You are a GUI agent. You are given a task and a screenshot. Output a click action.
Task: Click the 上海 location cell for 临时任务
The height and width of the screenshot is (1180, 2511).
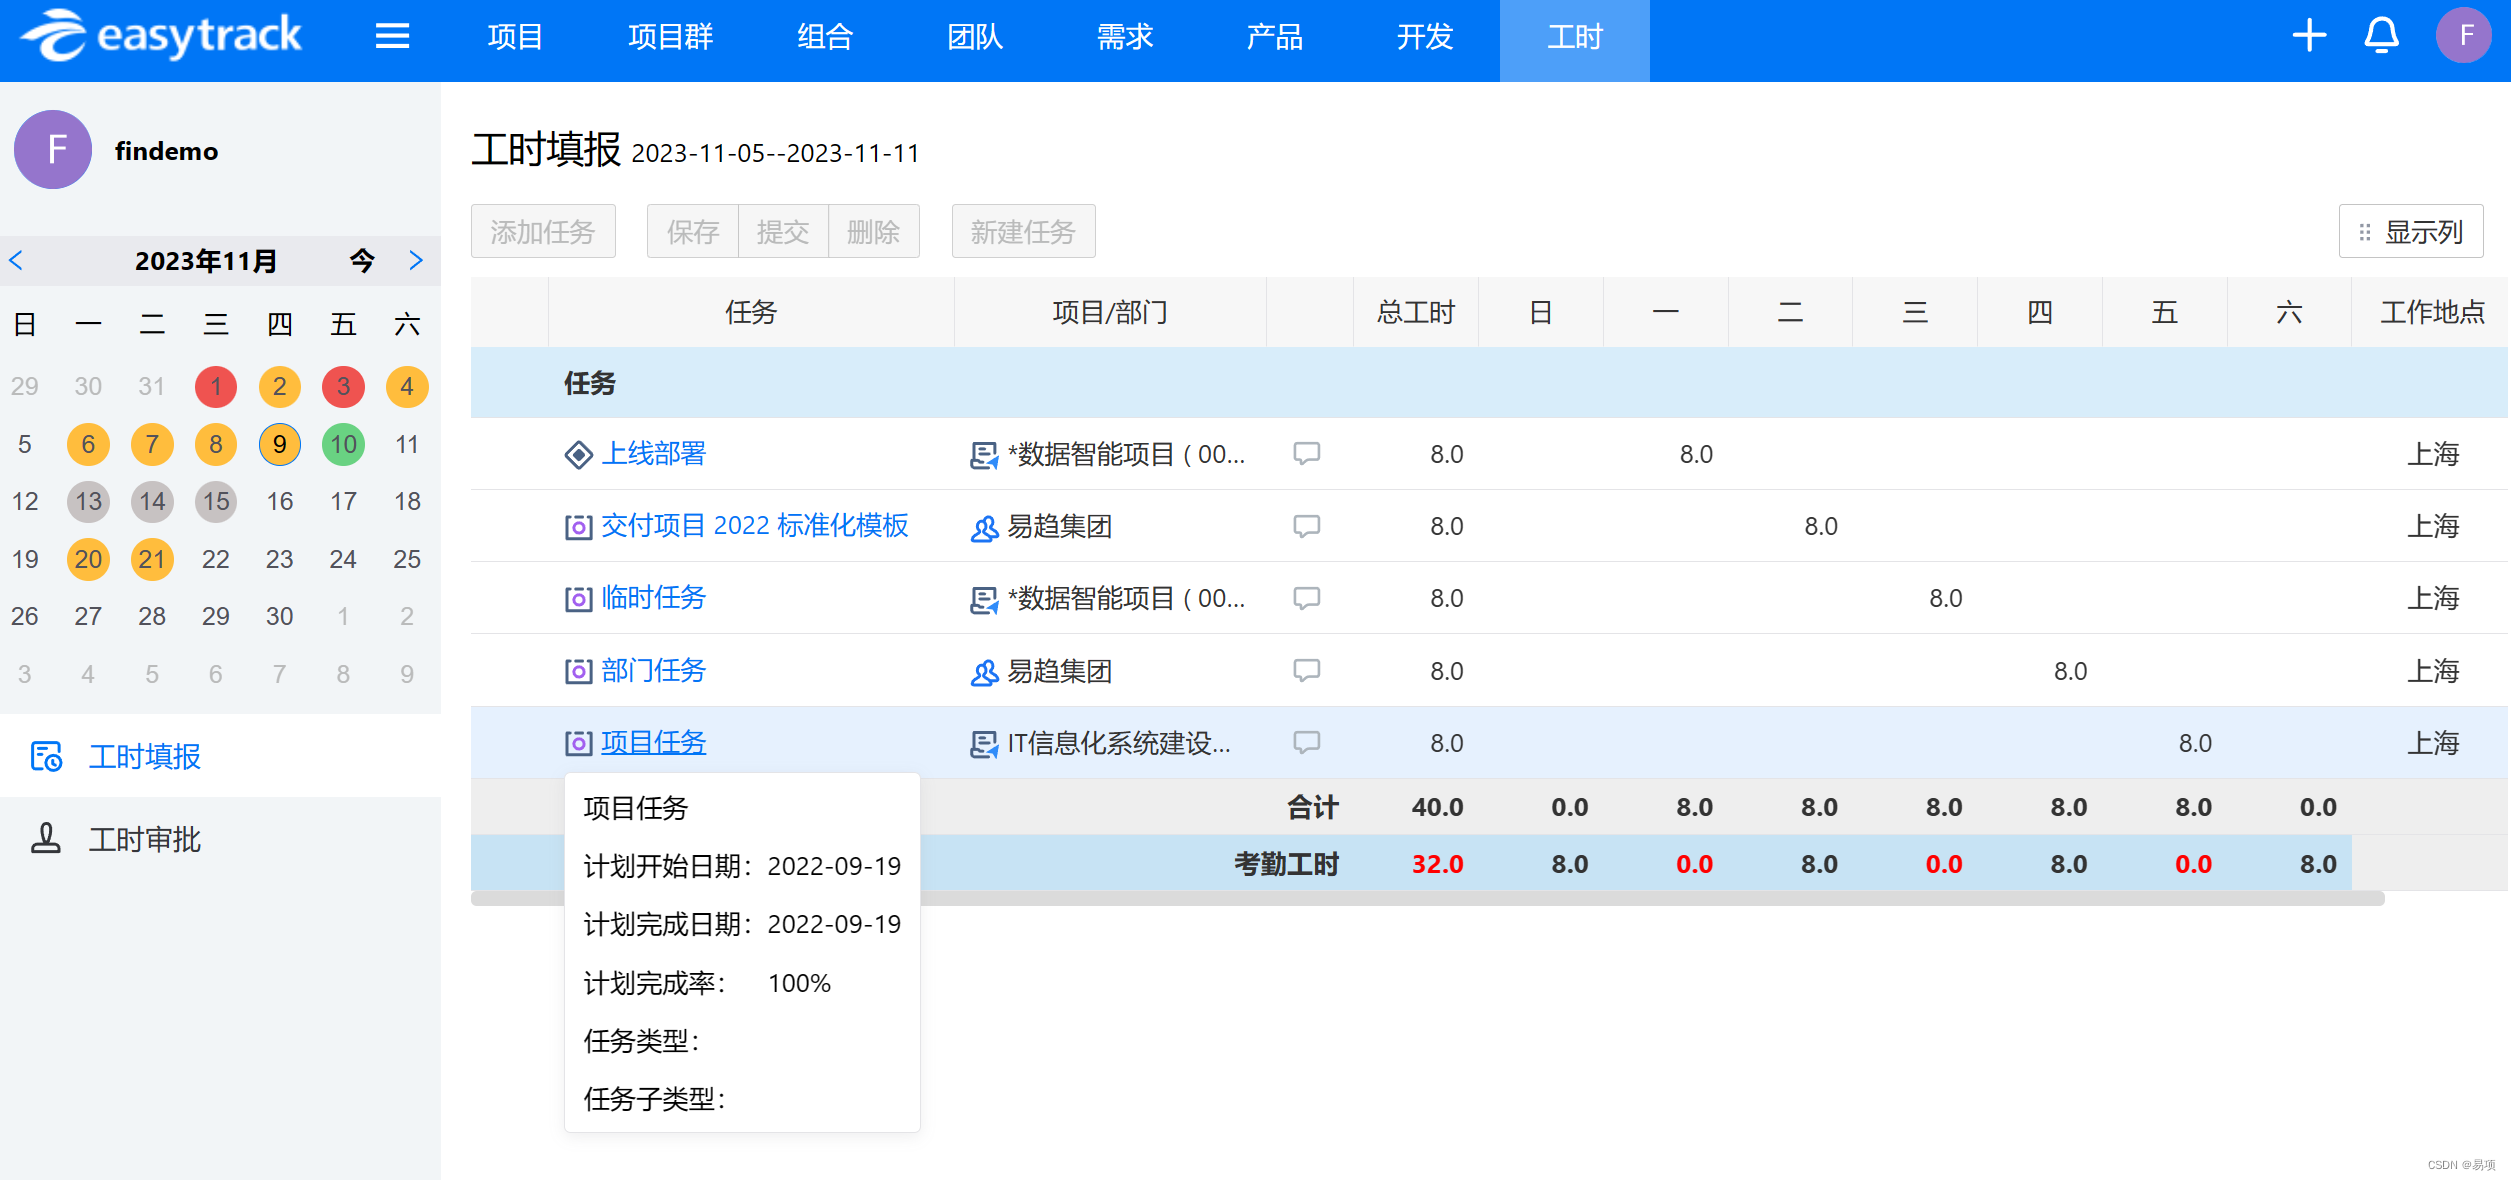tap(2431, 598)
